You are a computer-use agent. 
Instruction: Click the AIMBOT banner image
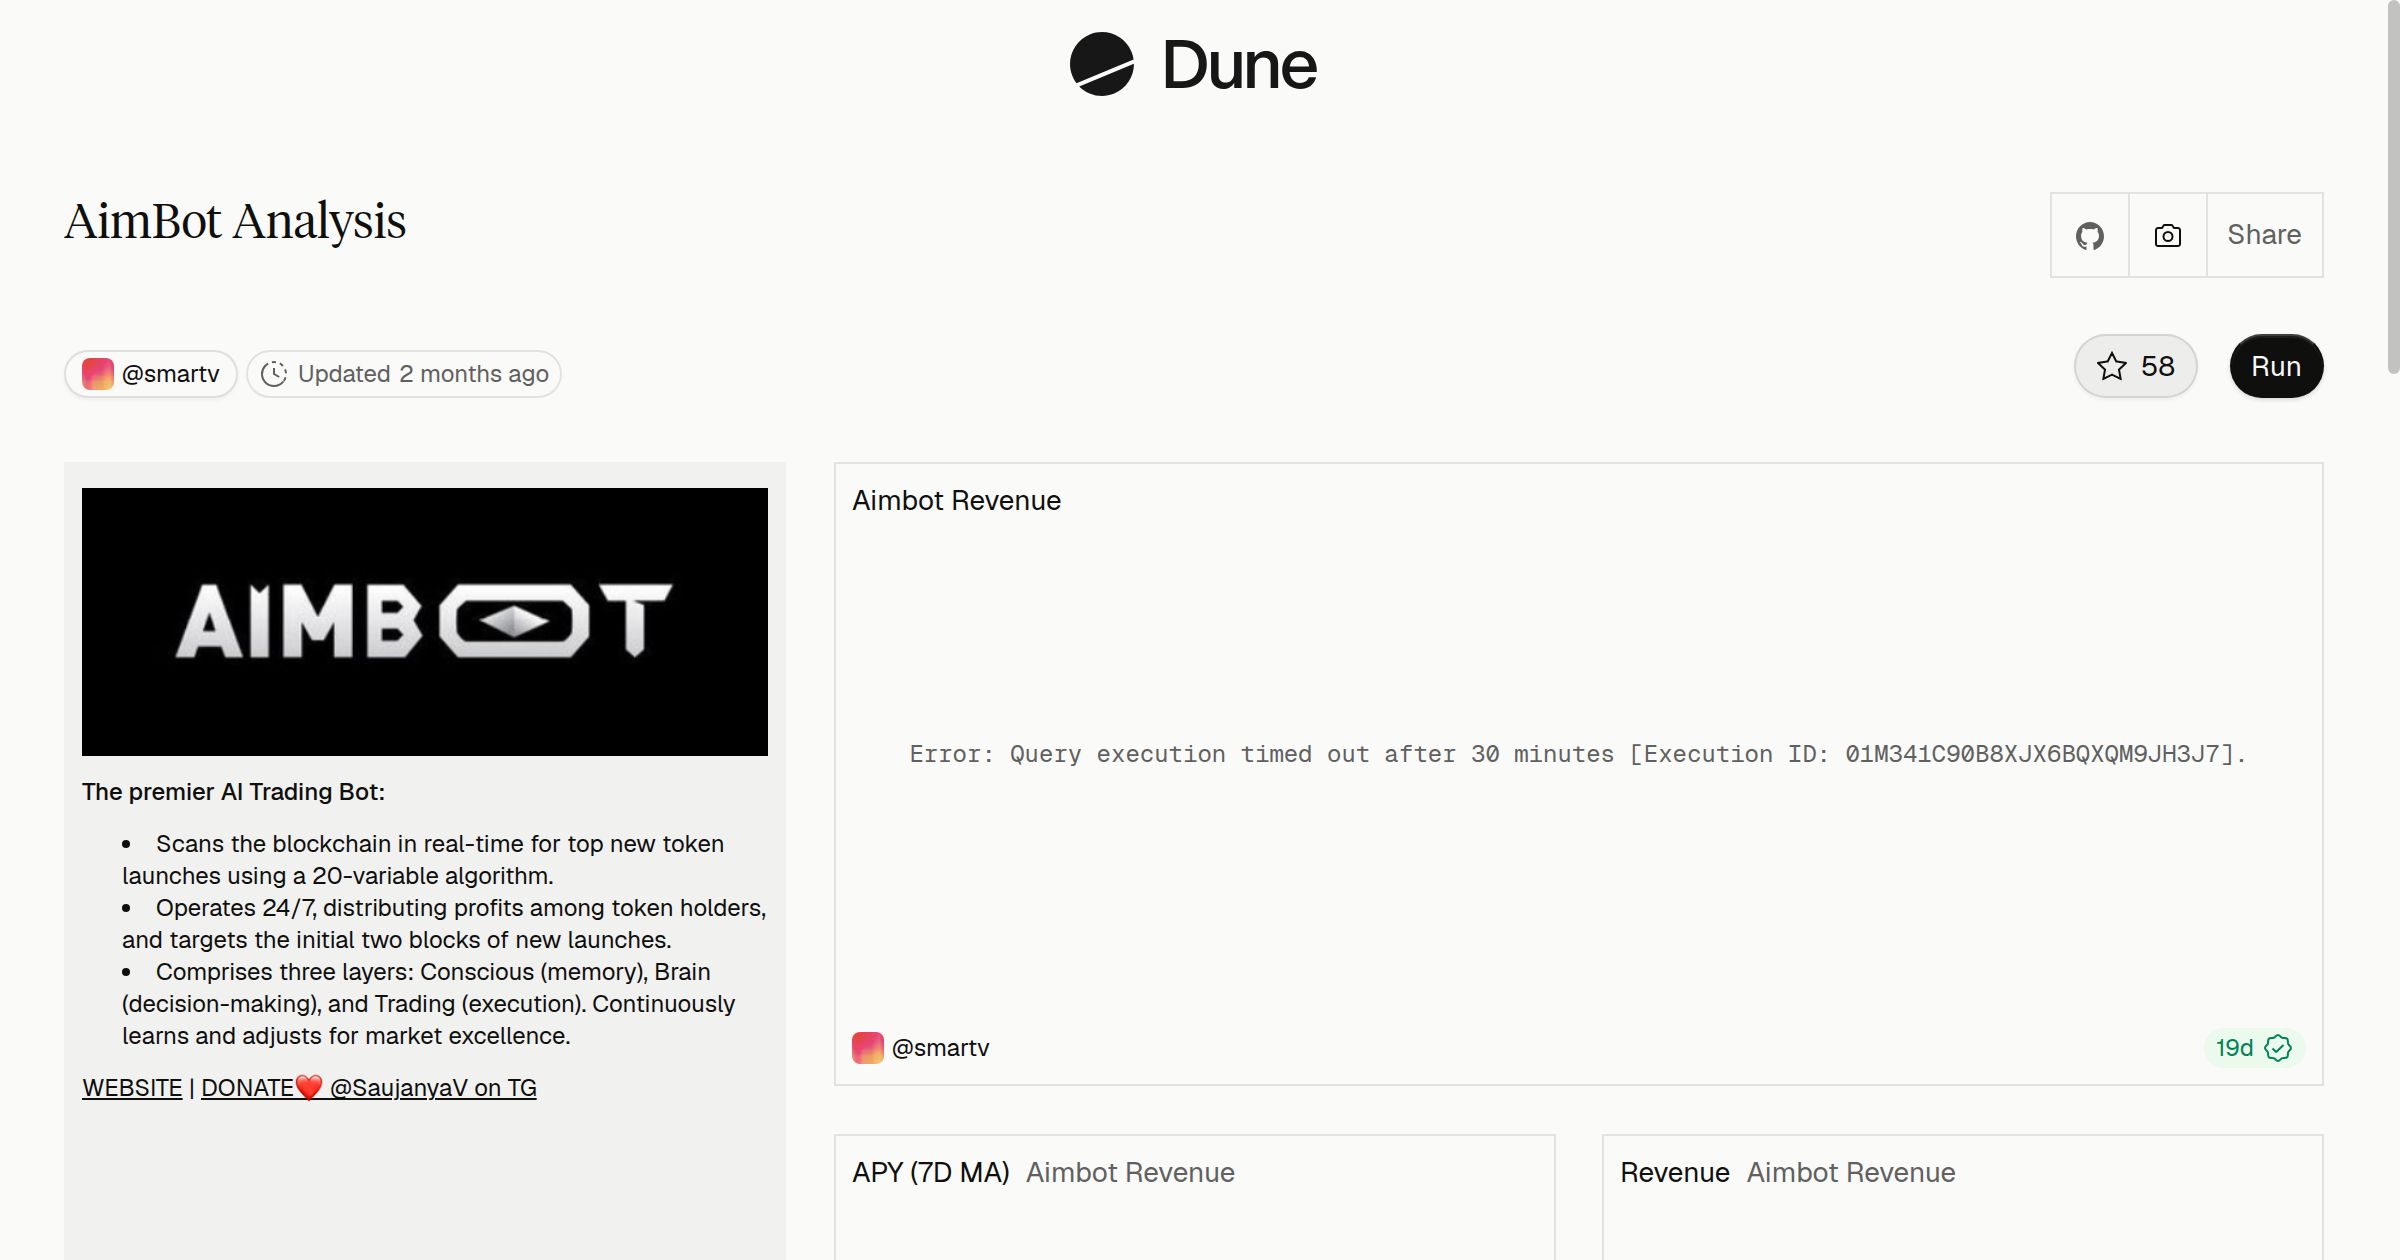click(x=425, y=622)
